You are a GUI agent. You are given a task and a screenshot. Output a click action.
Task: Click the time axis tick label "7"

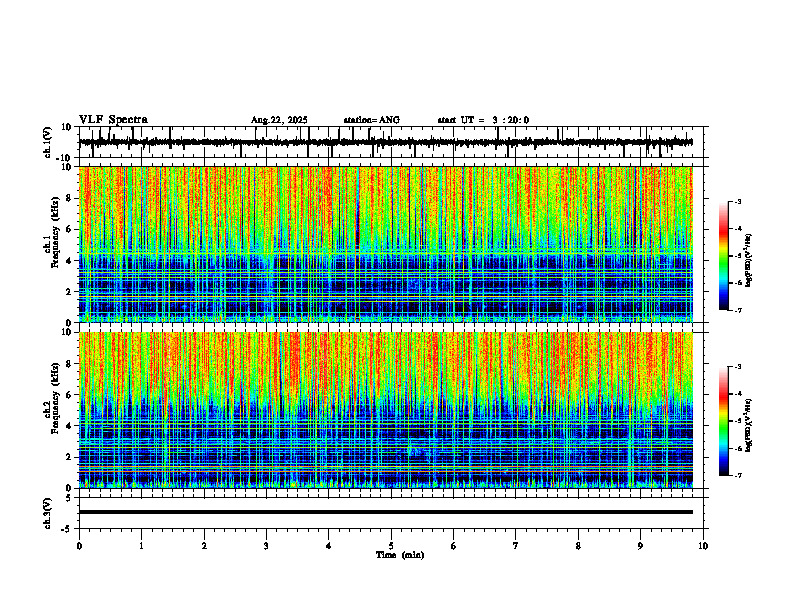click(x=516, y=546)
